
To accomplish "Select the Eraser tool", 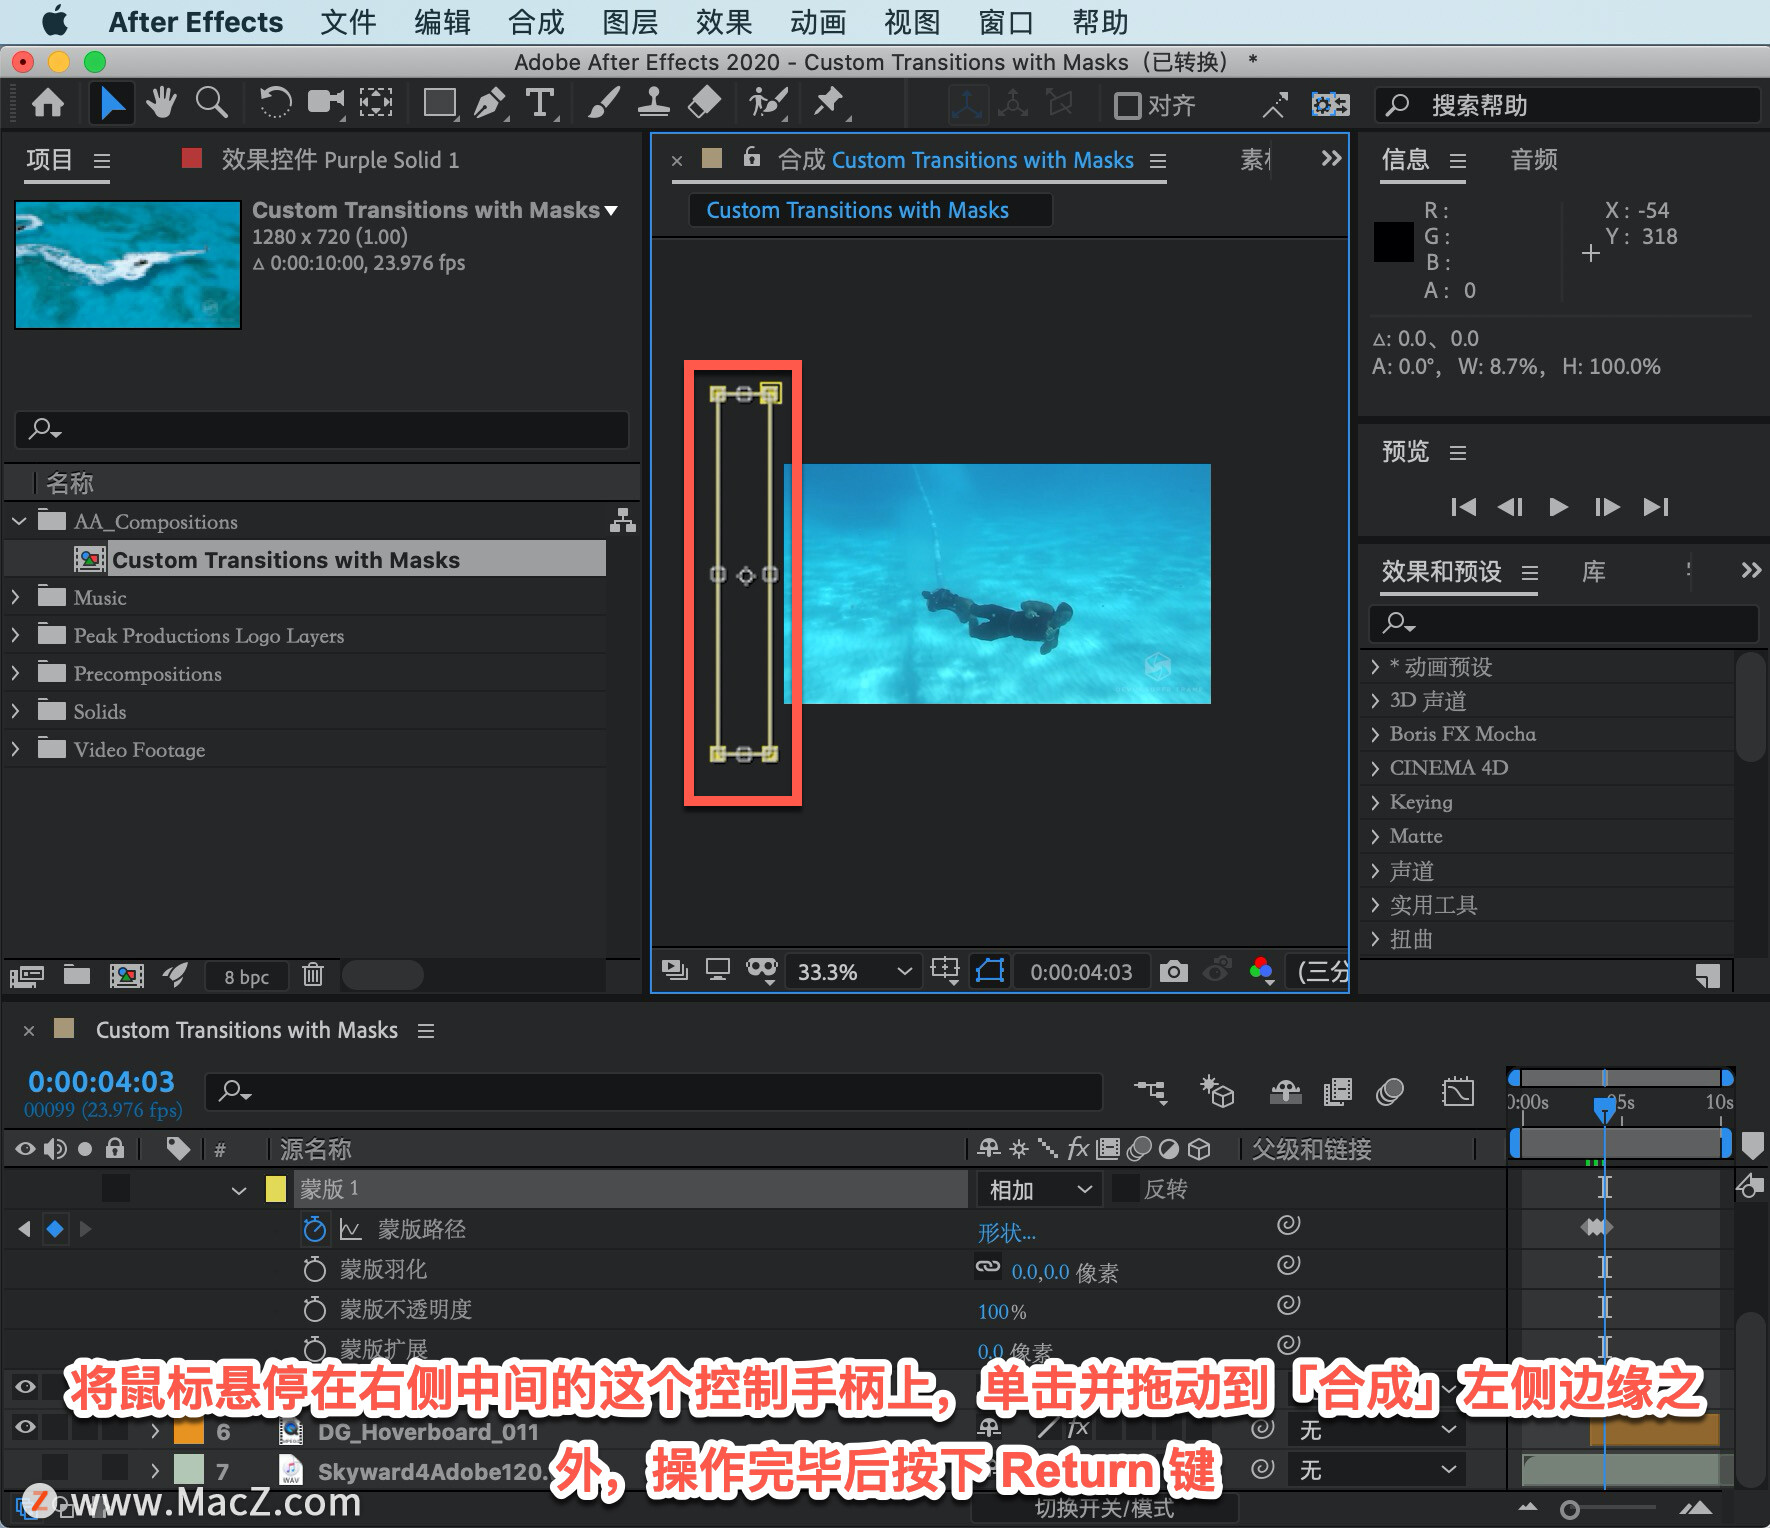I will [x=705, y=103].
